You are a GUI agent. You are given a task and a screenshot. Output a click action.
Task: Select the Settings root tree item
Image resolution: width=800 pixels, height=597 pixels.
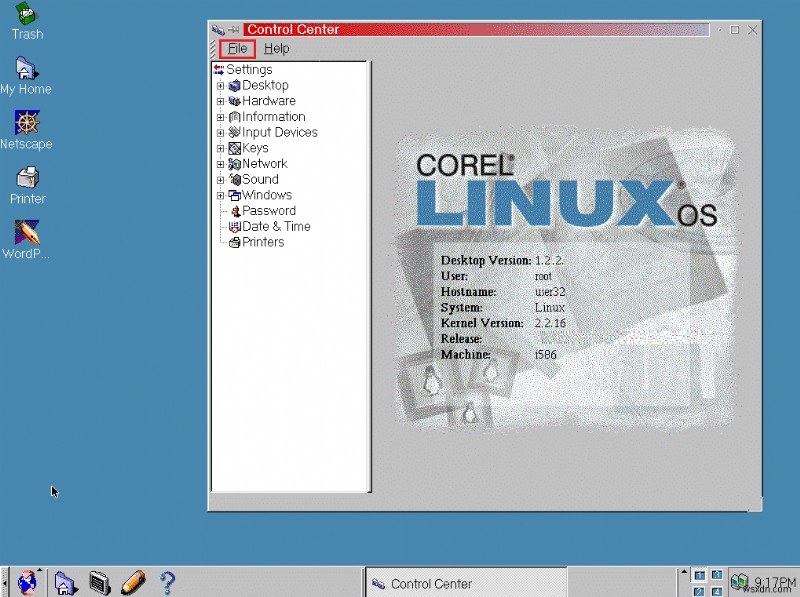pos(243,69)
